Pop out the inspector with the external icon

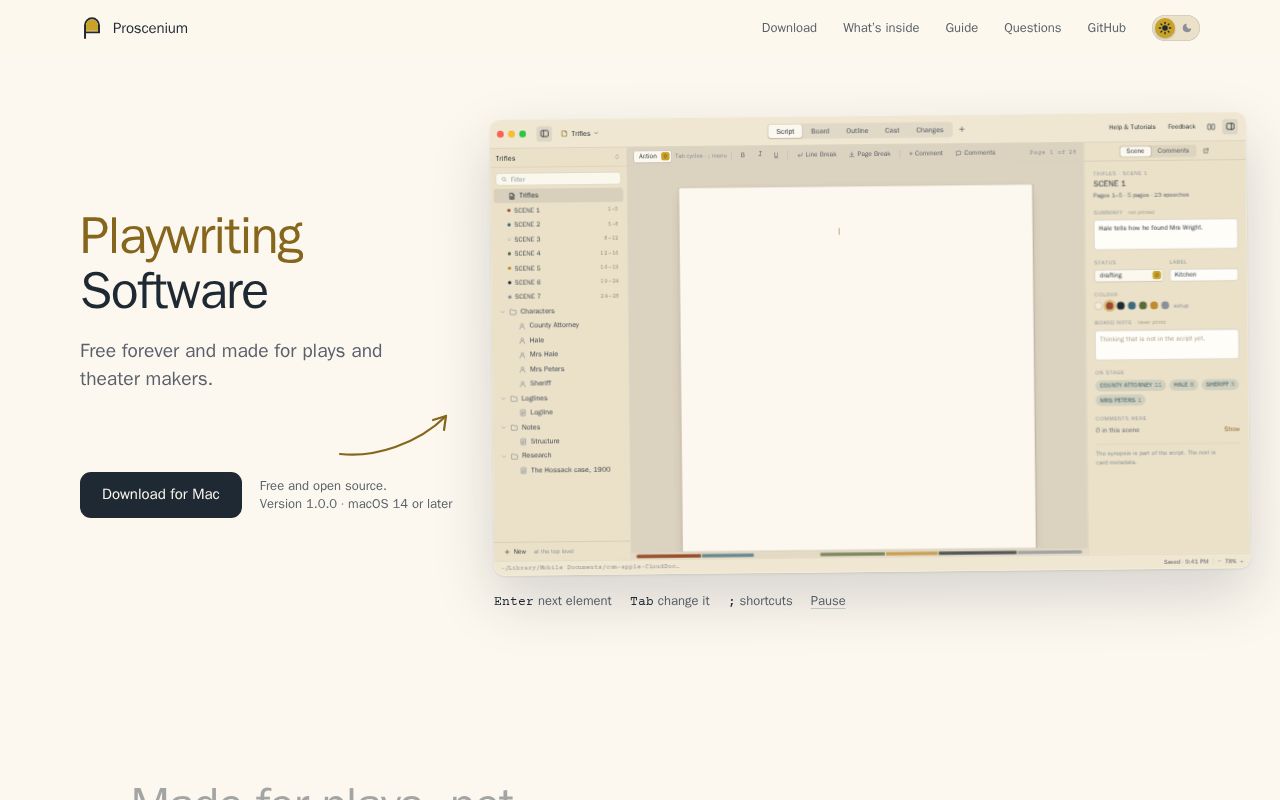tap(1206, 151)
